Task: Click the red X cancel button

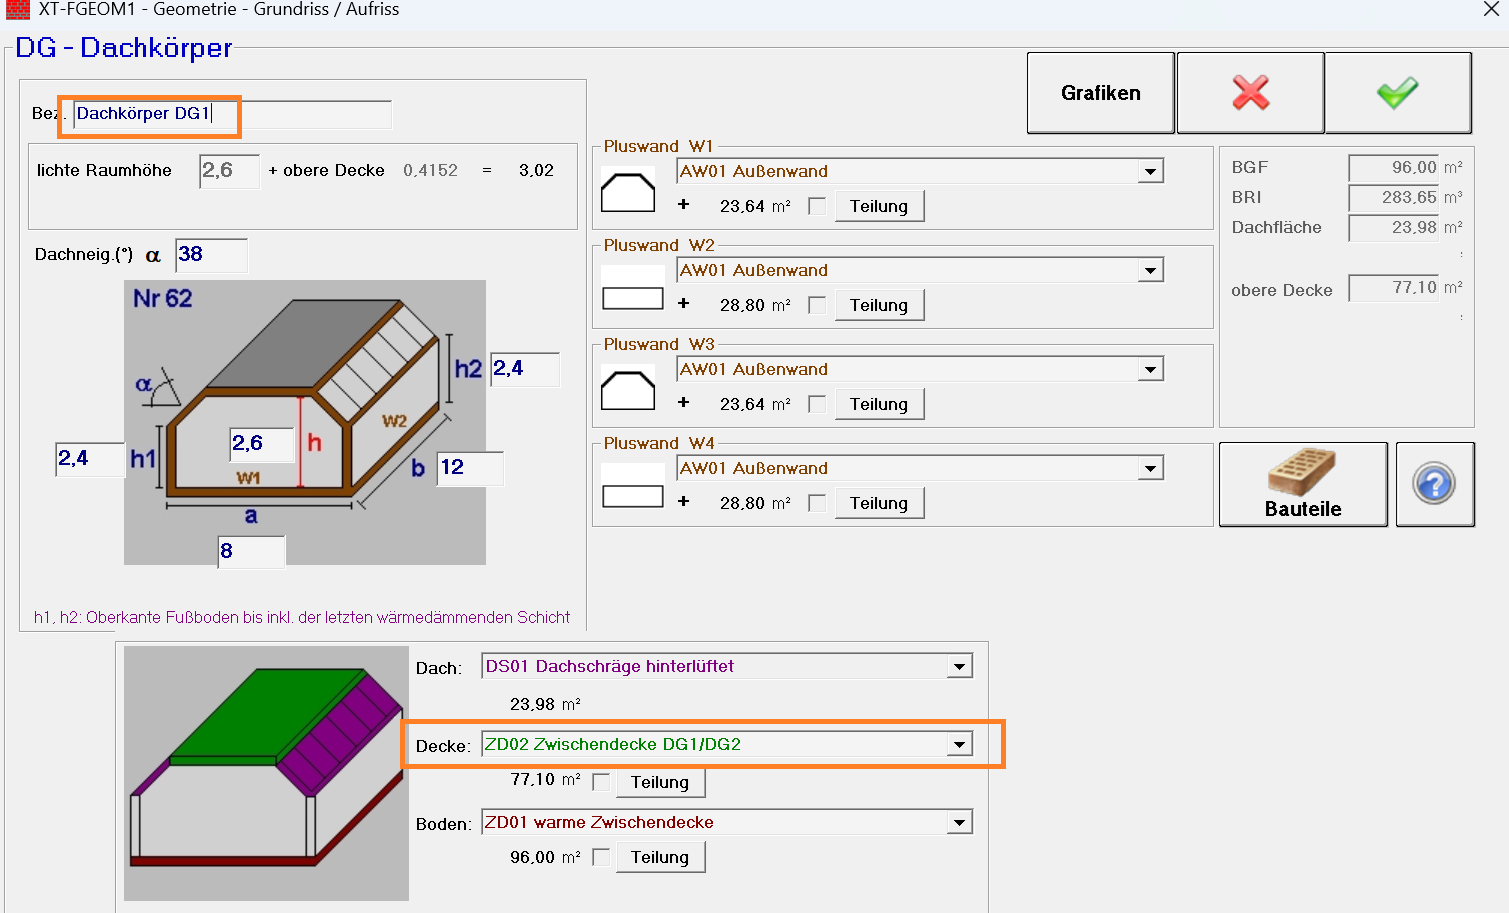Action: pyautogui.click(x=1250, y=93)
